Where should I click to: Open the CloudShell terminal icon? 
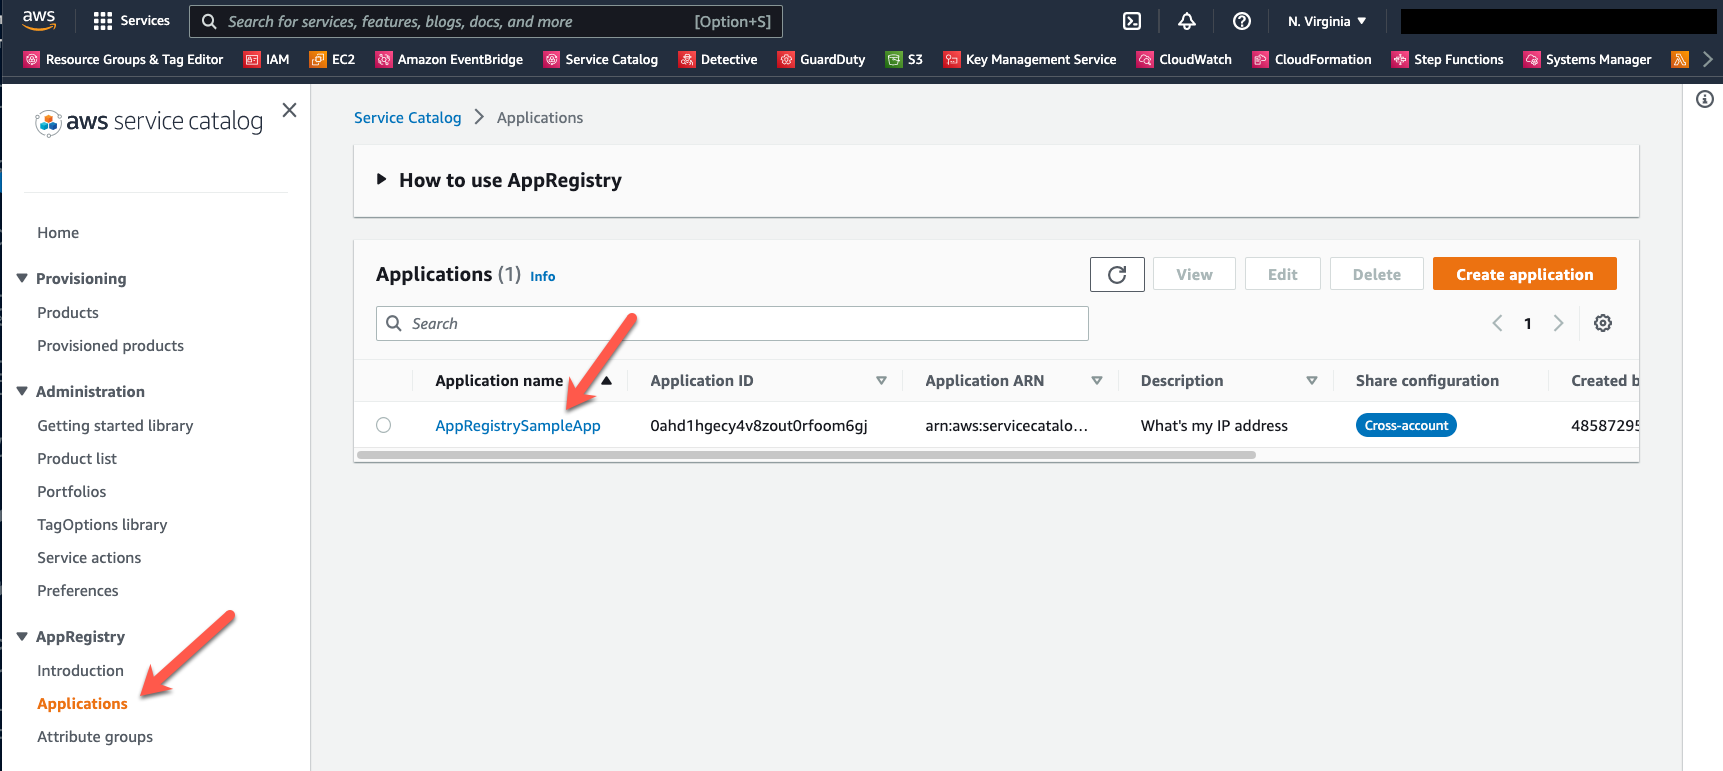click(x=1132, y=21)
